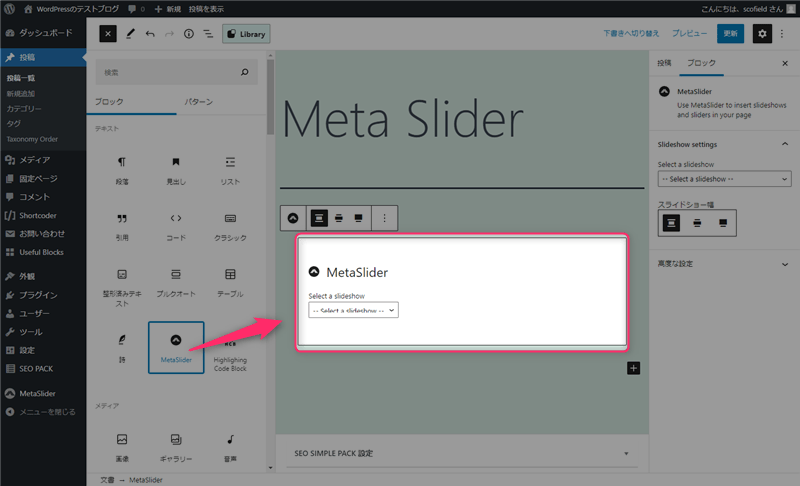Open Media (メディア) in admin menu
Screen dimensions: 800x486
(43, 160)
